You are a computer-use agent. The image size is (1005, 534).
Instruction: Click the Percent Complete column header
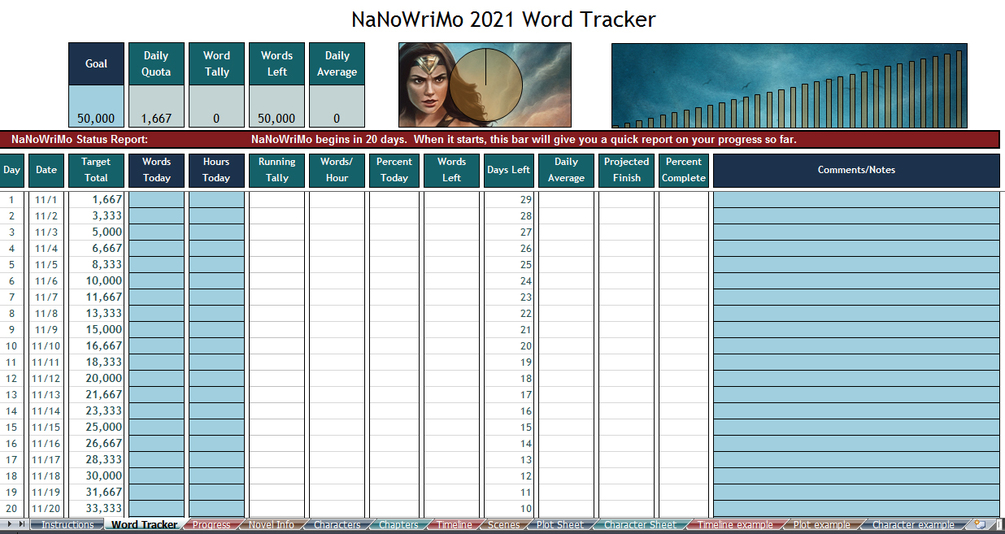click(x=683, y=170)
